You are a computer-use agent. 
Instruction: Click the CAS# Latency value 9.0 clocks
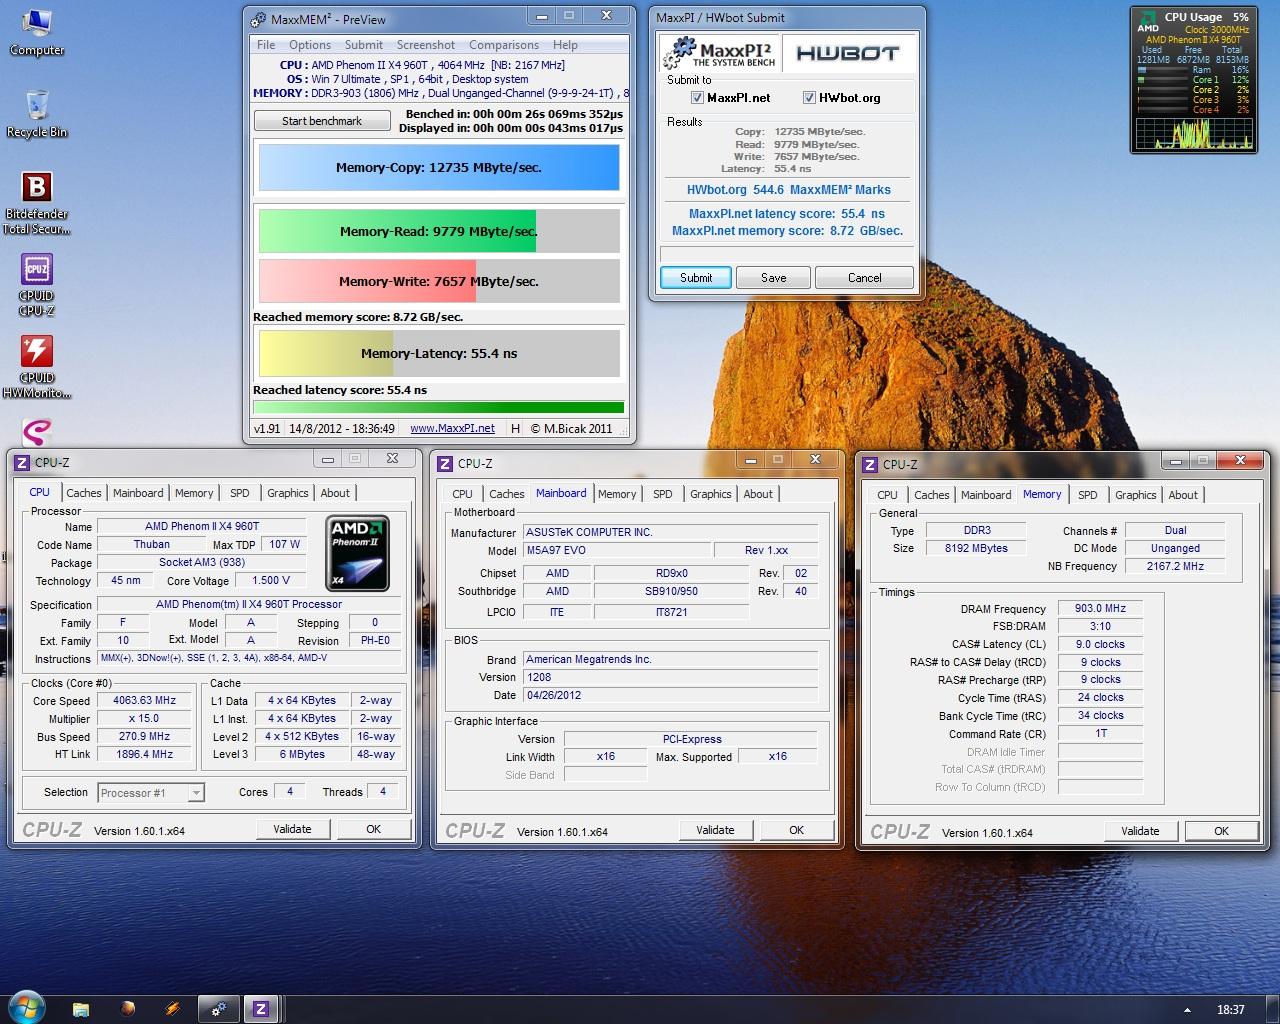[x=1100, y=644]
